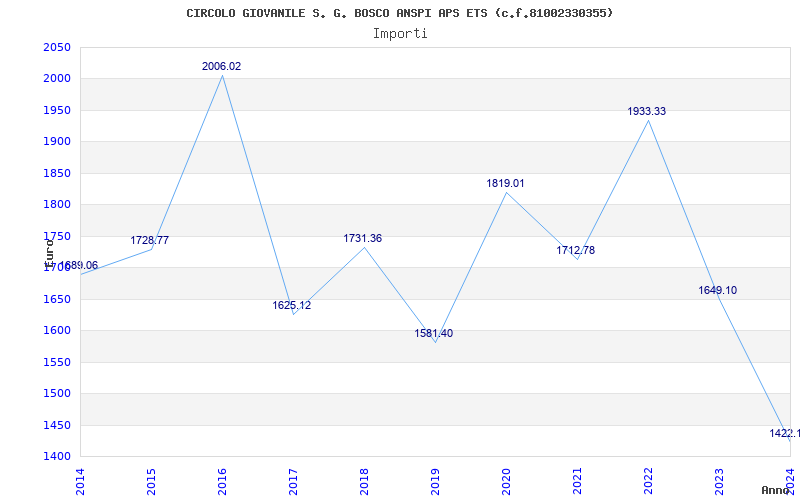Click y-axis value 1400
Screen dimensions: 800x500
click(57, 456)
